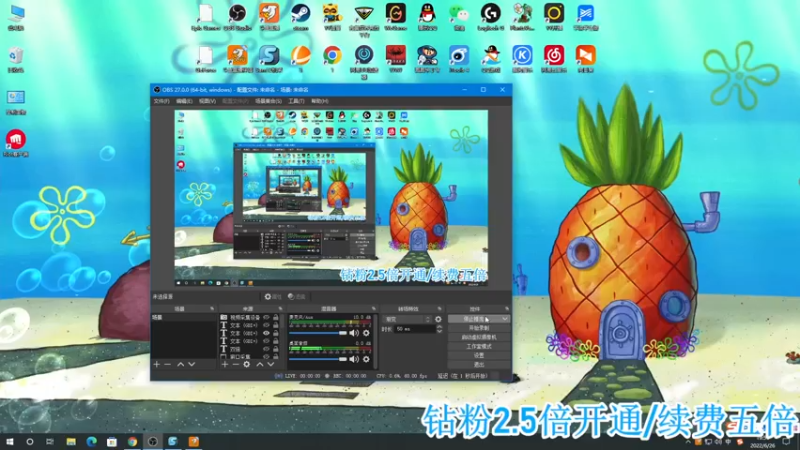The image size is (800, 450).
Task: Open source properties gear in Sources toolbar
Action: pos(247,364)
